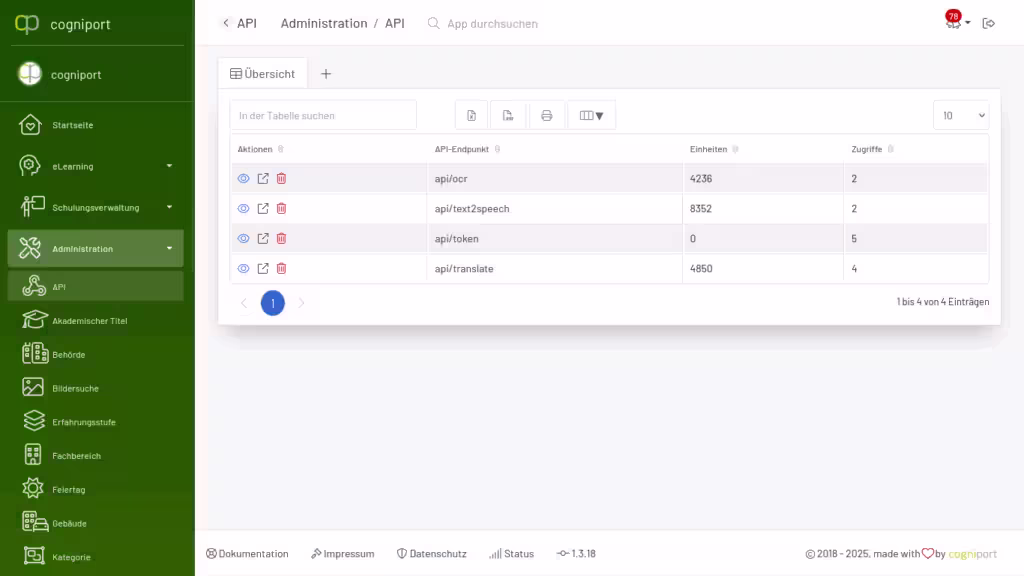
Task: Click the logout icon in header
Action: tap(989, 23)
